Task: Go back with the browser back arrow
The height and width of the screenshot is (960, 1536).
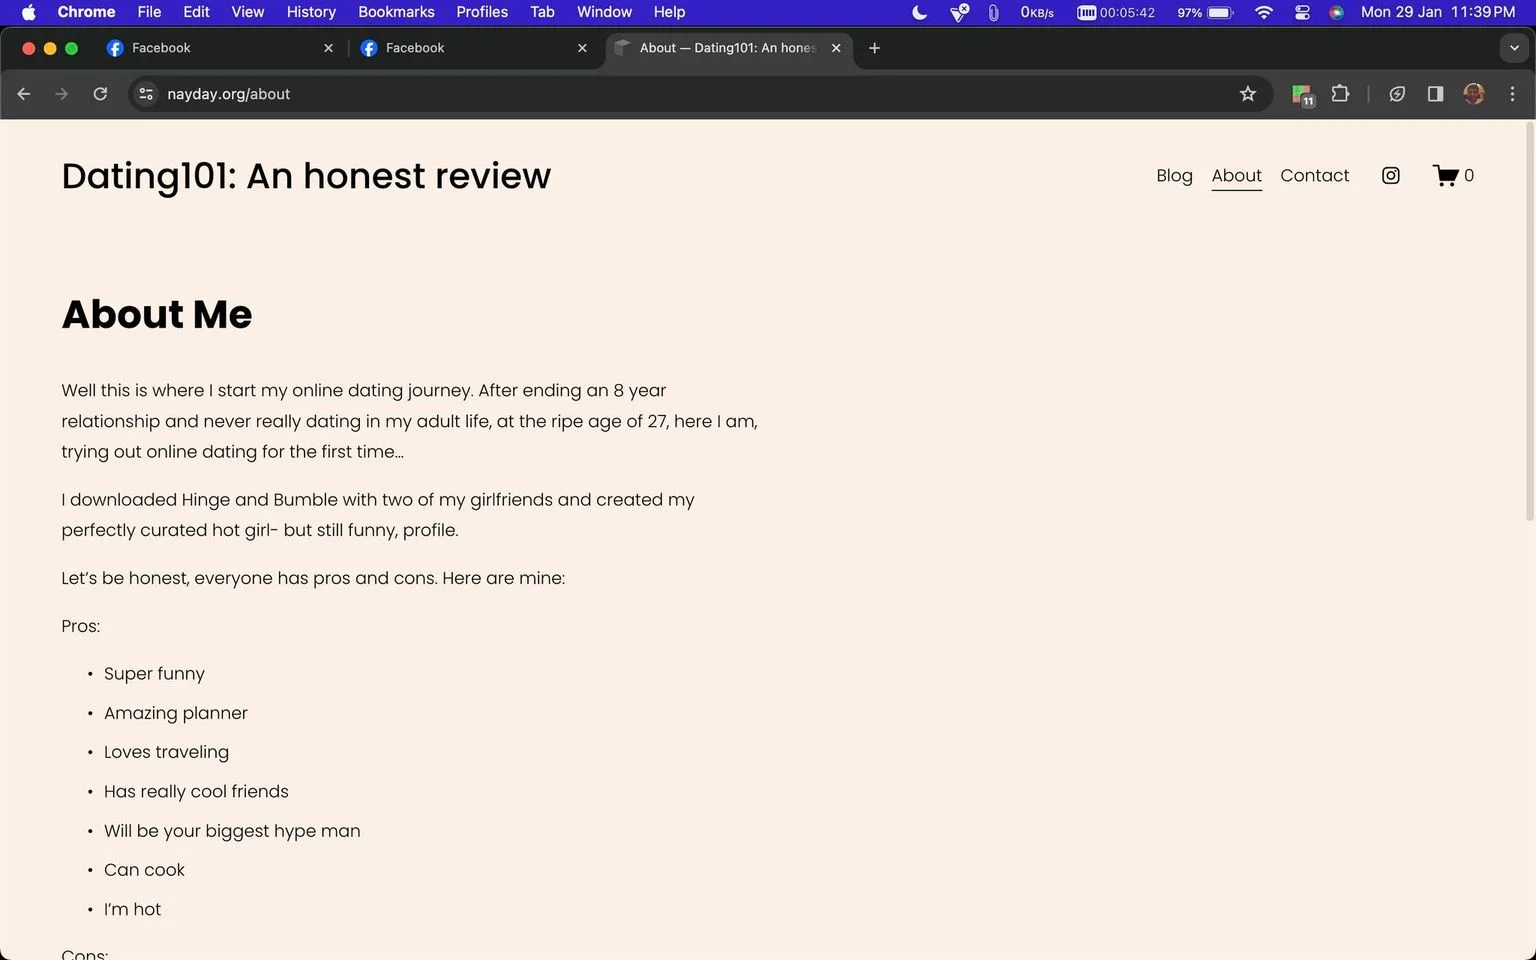Action: pos(24,94)
